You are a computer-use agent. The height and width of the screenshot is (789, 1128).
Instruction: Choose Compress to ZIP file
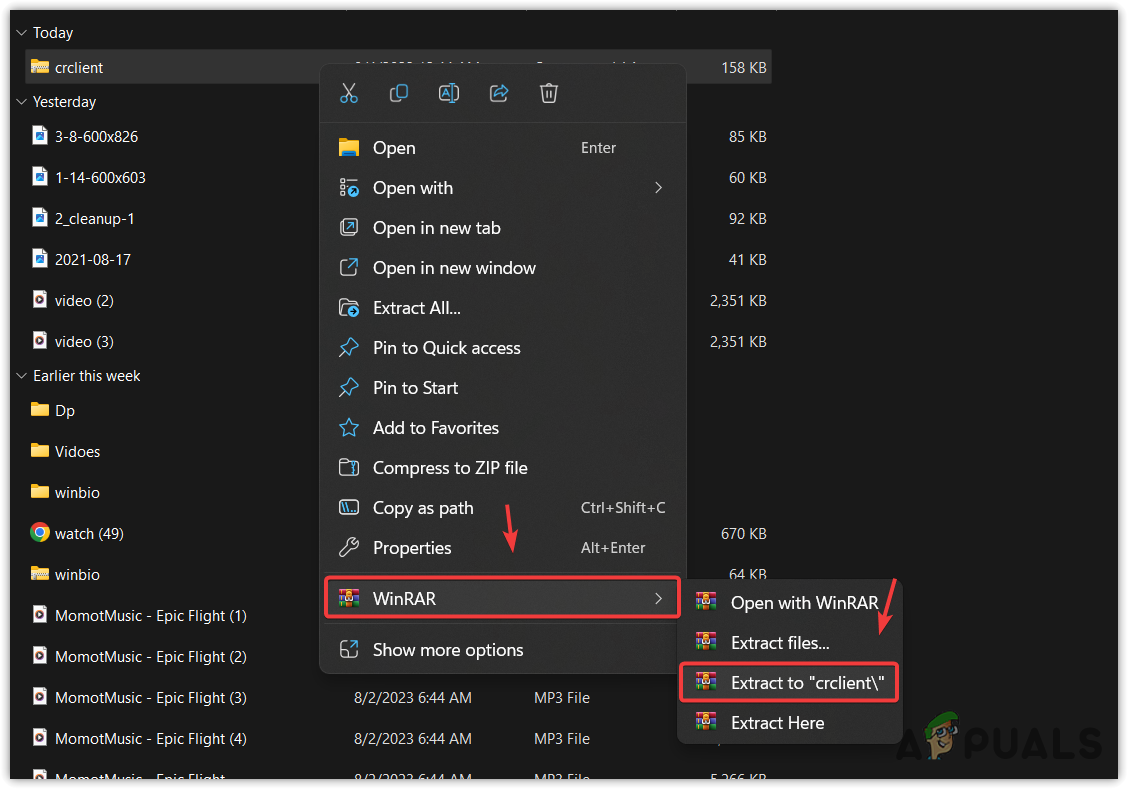point(450,468)
